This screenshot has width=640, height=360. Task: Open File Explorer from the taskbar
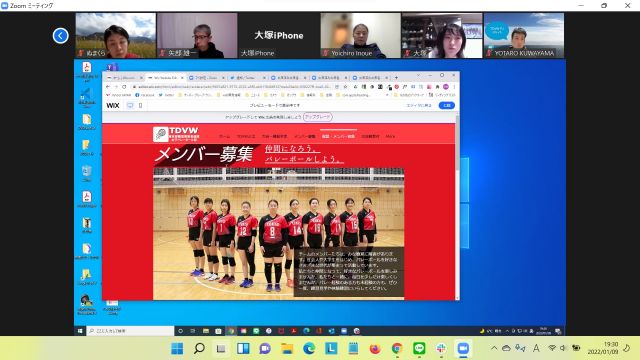[287, 348]
